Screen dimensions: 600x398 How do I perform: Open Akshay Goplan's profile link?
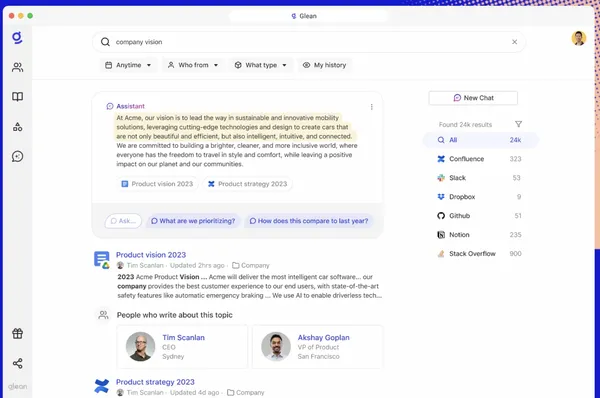pyautogui.click(x=323, y=338)
